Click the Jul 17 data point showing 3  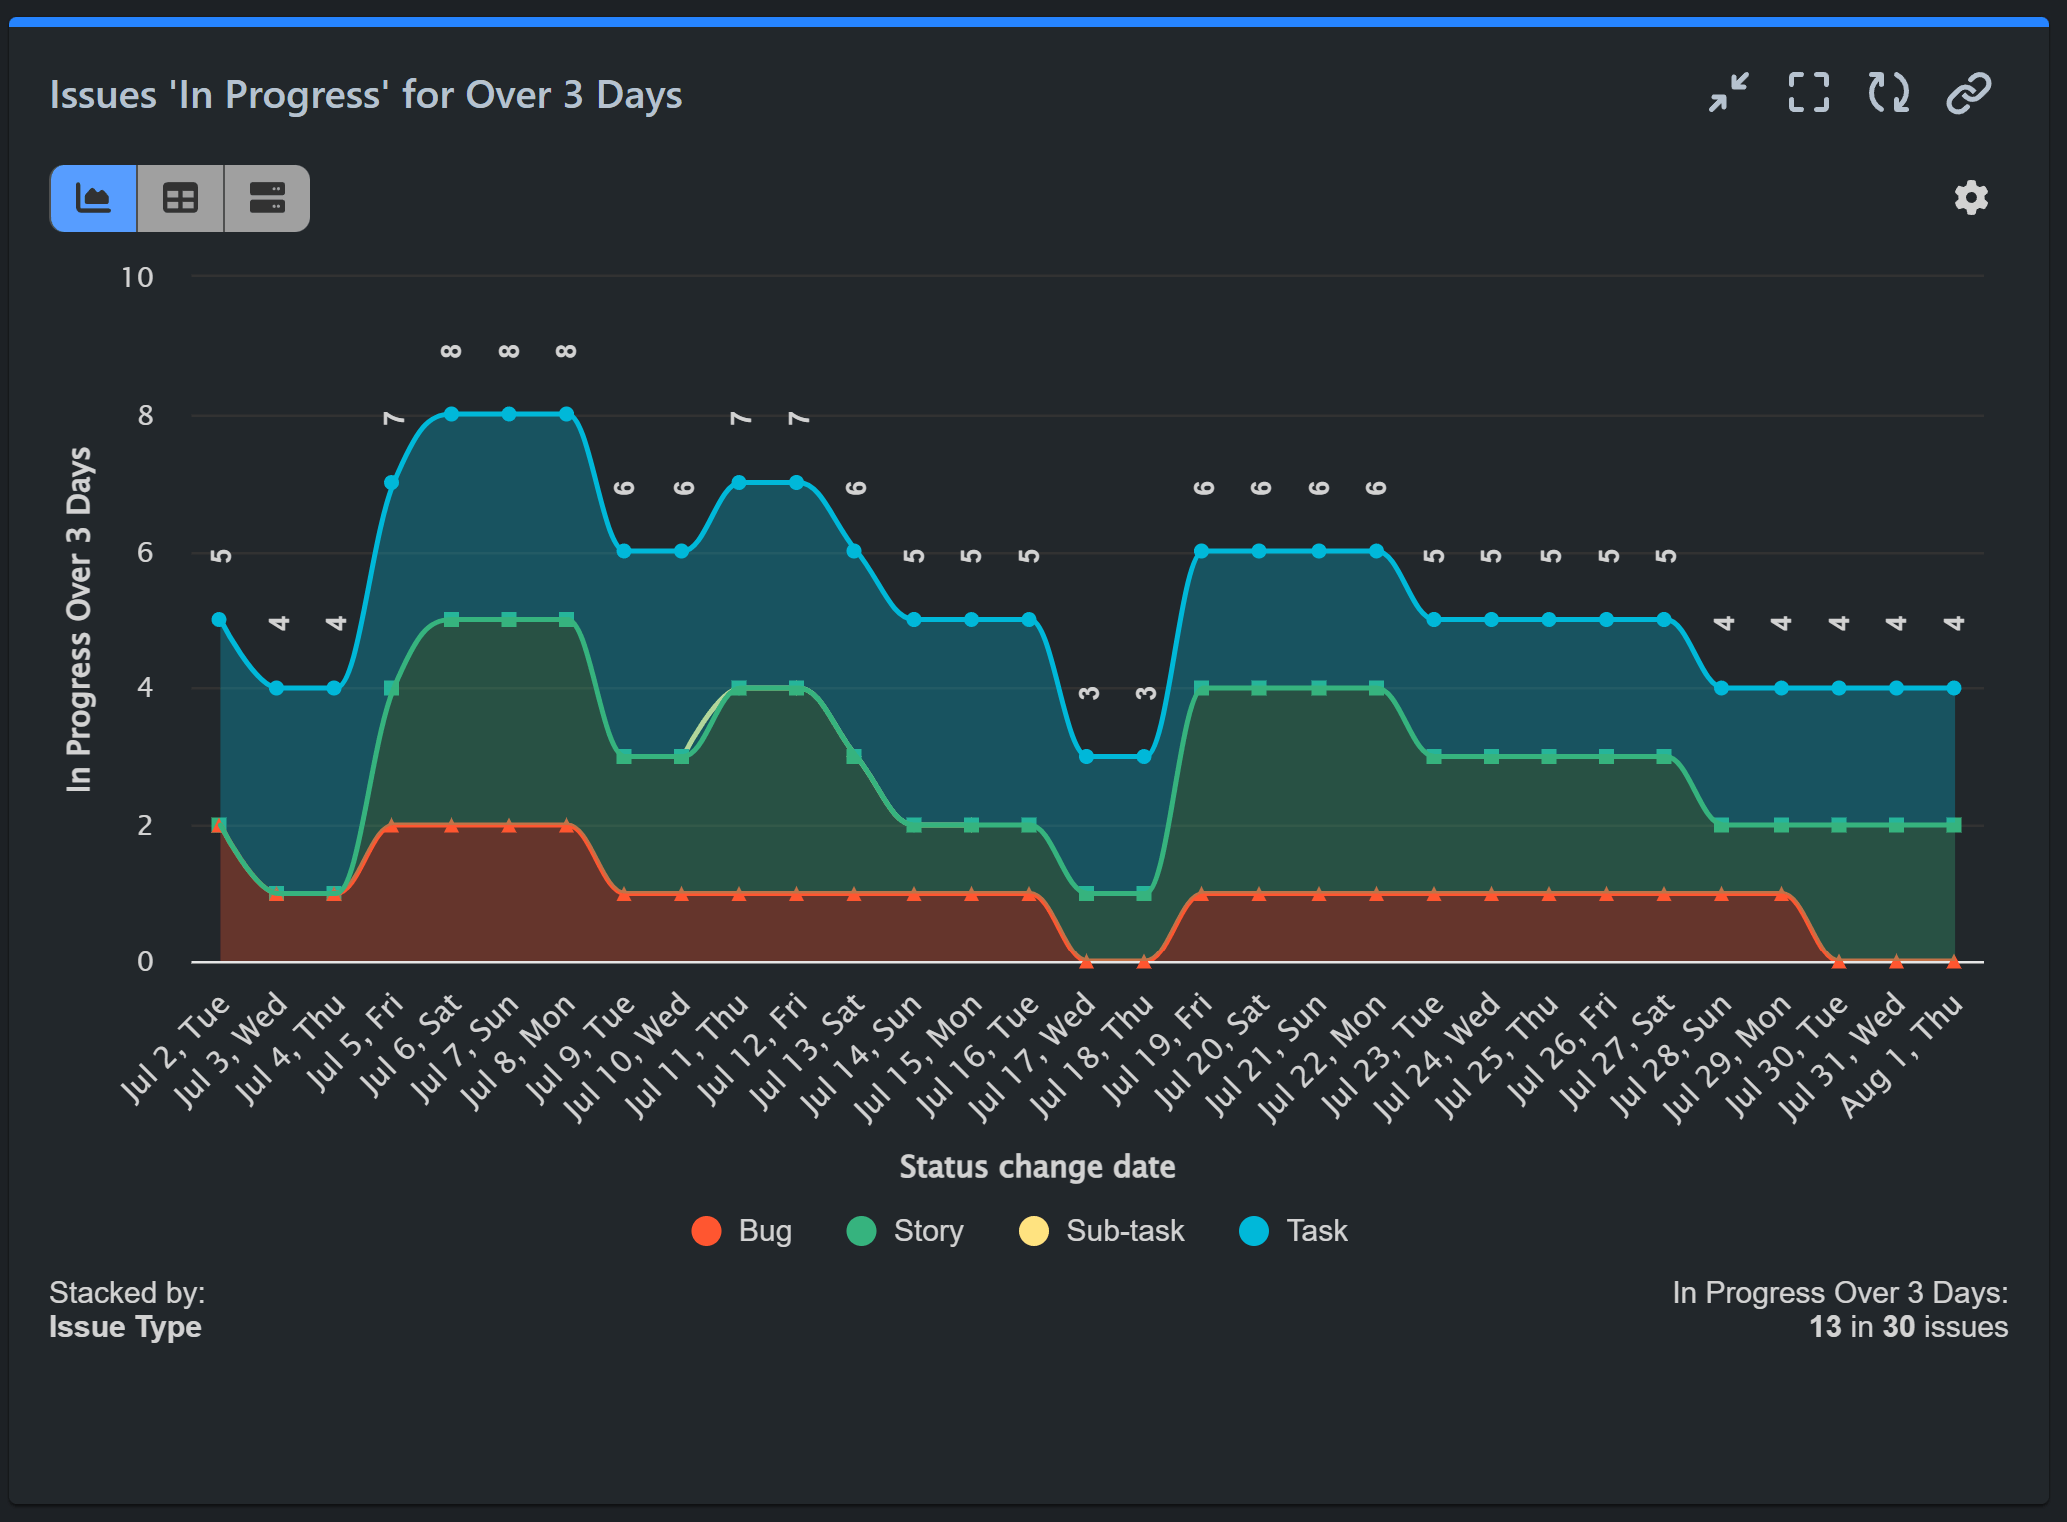(x=1088, y=755)
